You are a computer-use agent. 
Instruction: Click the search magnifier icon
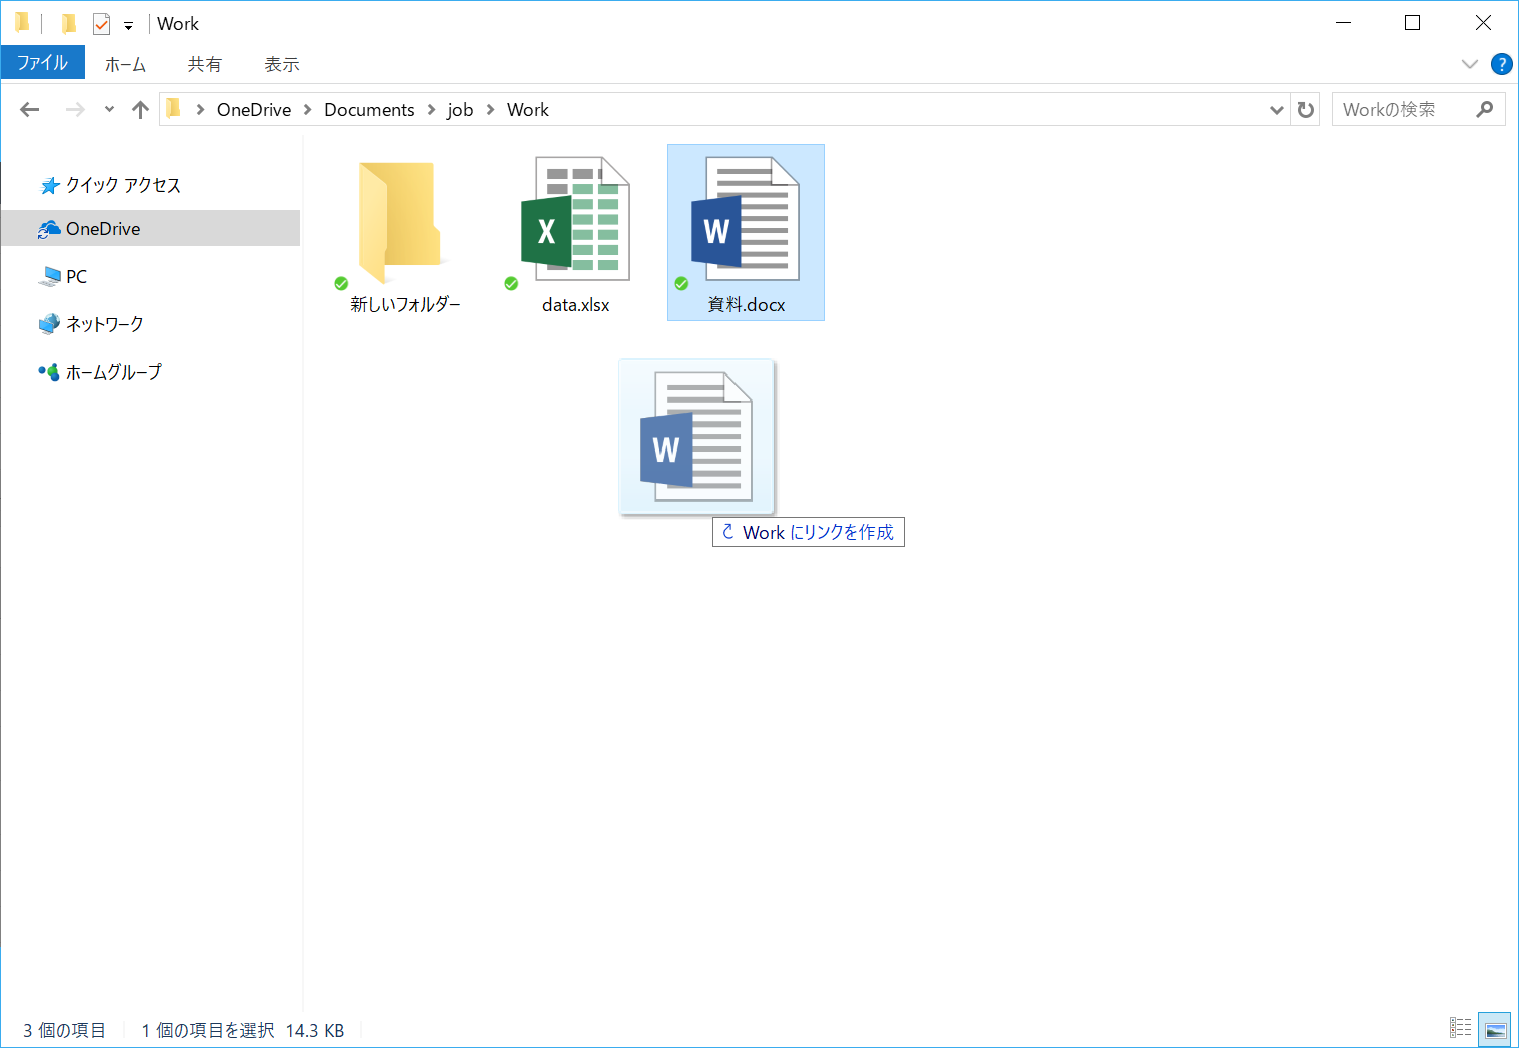click(1485, 109)
